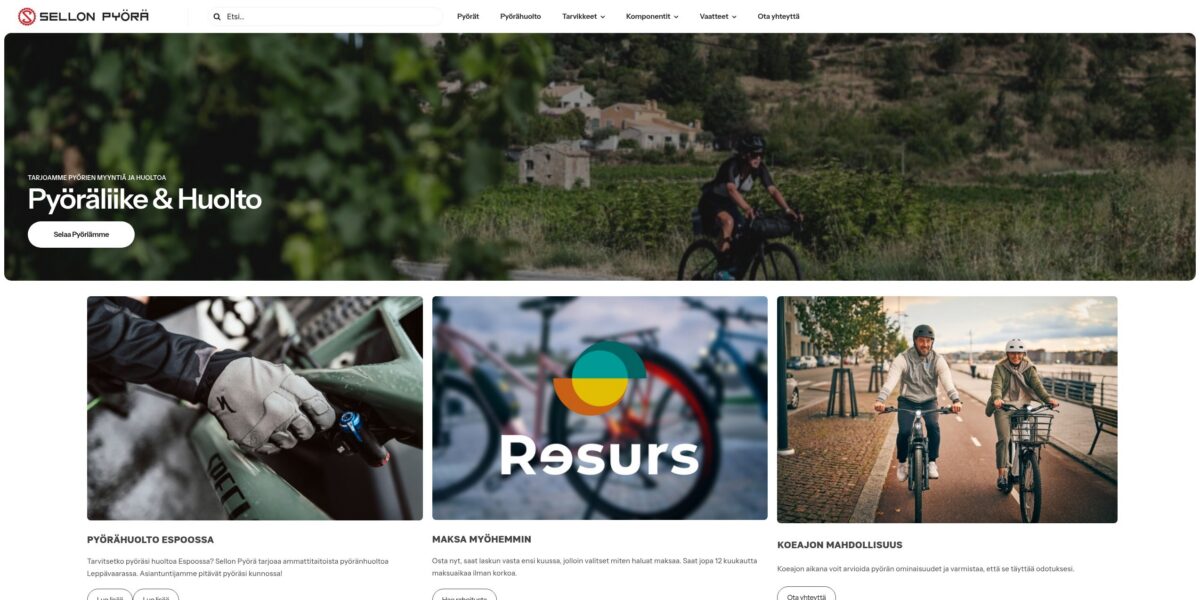
Task: Expand the Vaatteet dropdown
Action: tap(718, 16)
